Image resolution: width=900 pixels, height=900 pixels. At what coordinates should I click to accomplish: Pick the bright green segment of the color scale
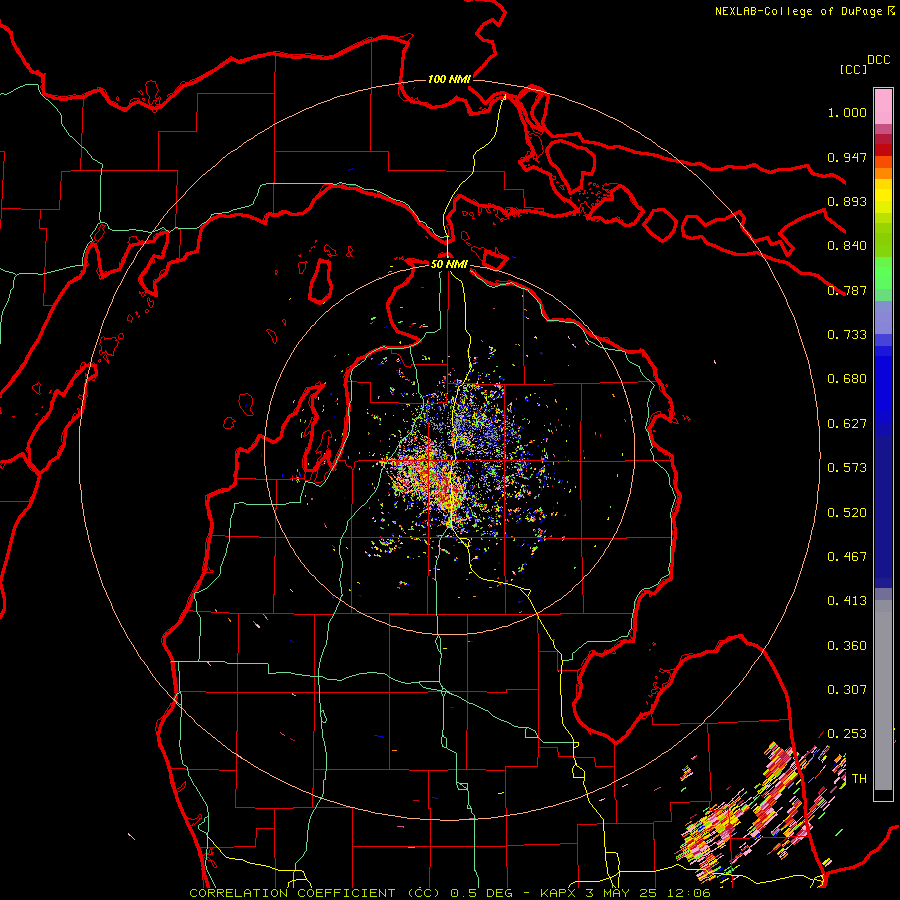point(883,272)
